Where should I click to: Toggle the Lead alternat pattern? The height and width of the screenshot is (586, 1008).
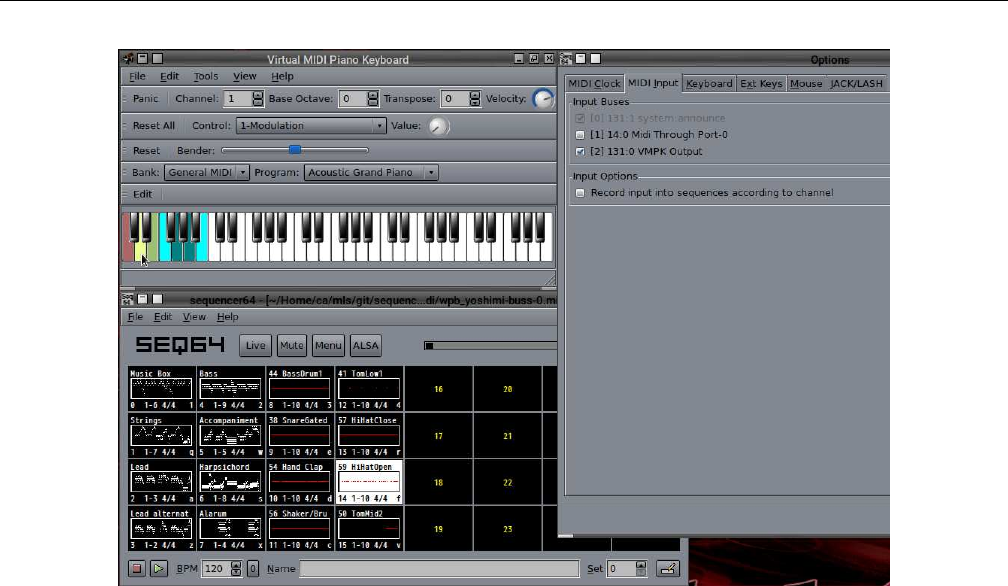[161, 529]
